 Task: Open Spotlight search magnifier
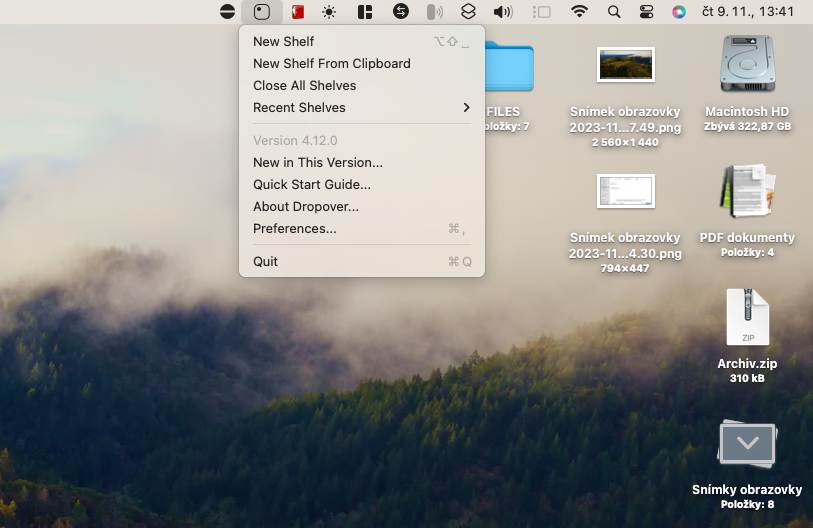[x=614, y=11]
